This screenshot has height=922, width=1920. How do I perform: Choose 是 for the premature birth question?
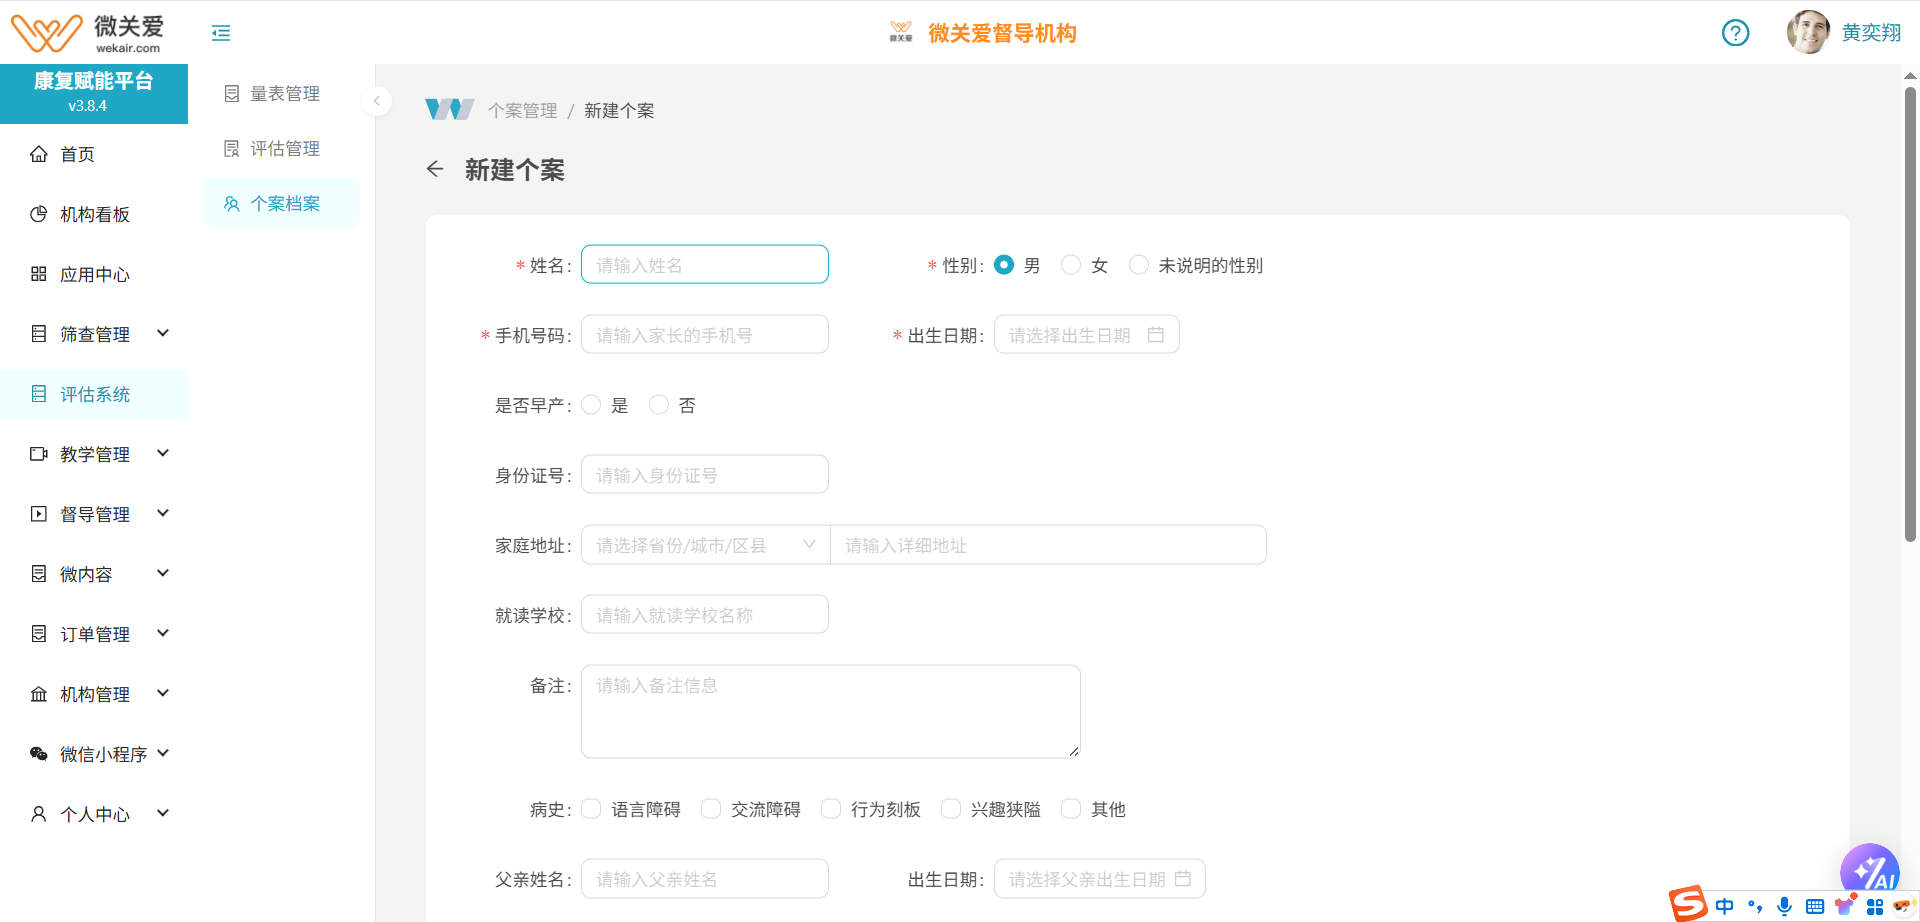(x=591, y=404)
